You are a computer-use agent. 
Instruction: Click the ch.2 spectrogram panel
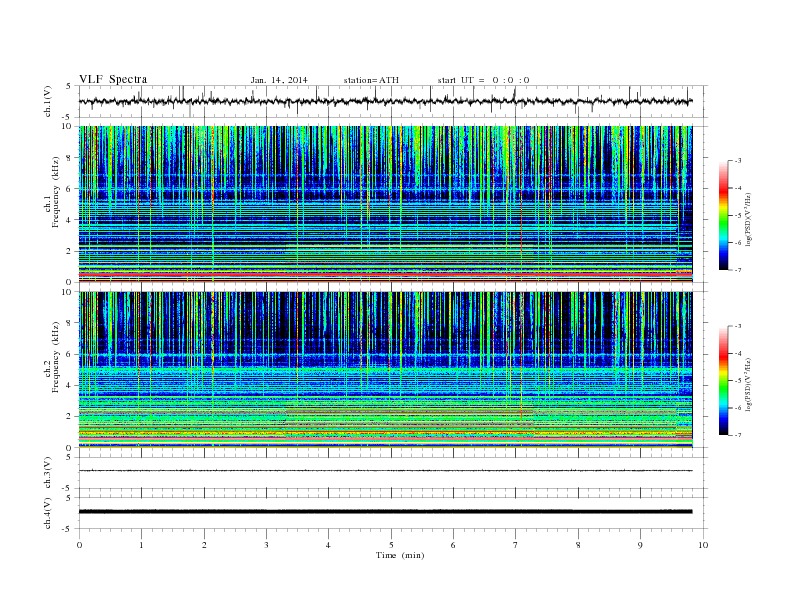pos(385,370)
